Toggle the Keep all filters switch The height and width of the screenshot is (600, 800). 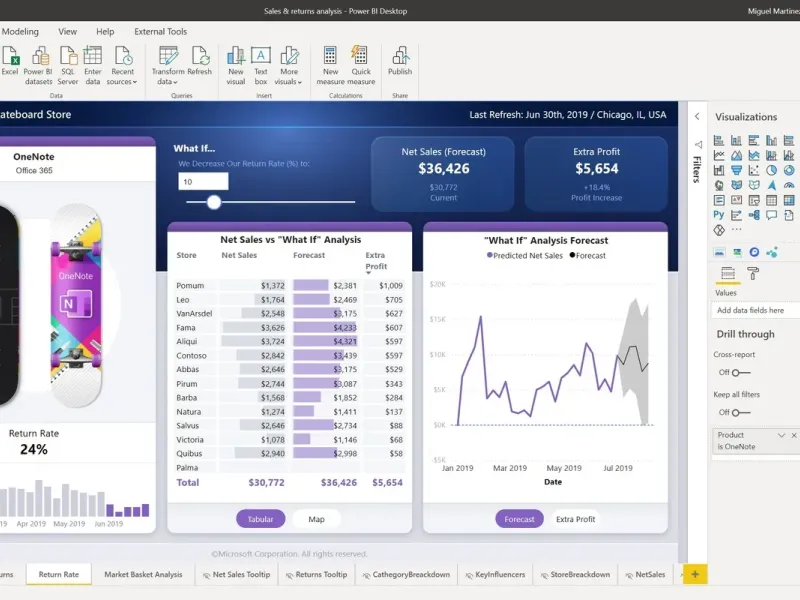[740, 412]
